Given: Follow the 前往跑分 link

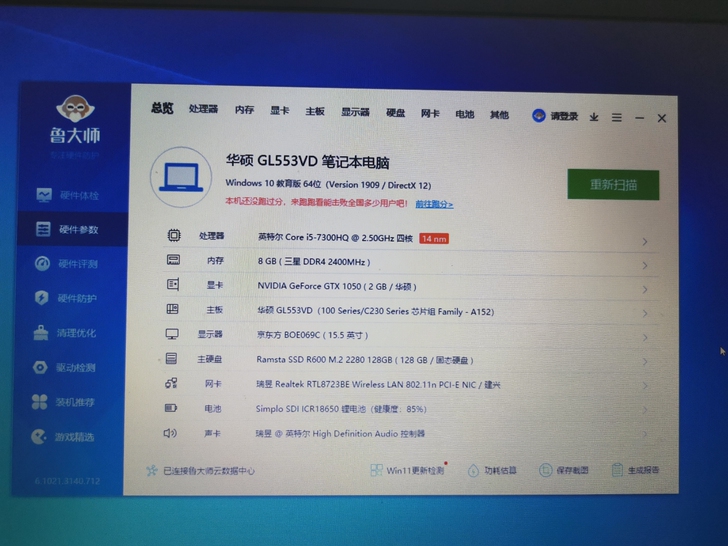Looking at the screenshot, I should (434, 204).
